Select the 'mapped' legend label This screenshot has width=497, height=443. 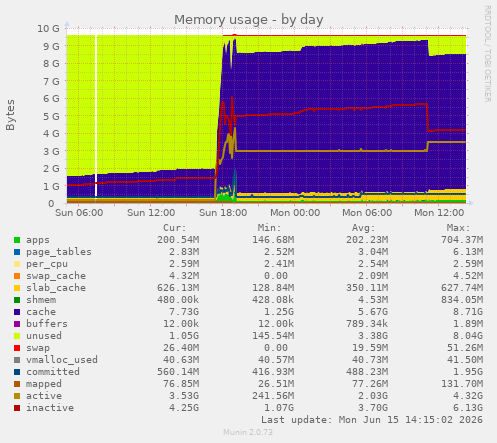44,384
